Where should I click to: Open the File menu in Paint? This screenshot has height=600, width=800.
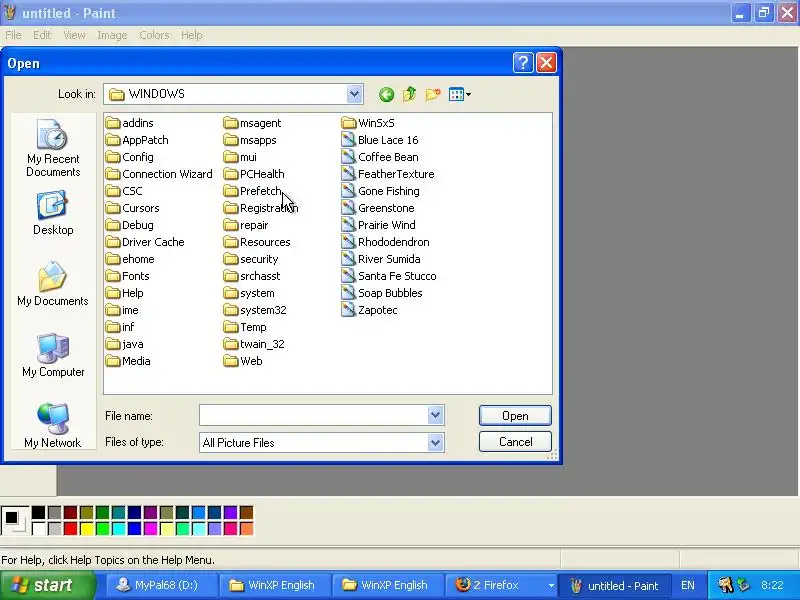[x=13, y=35]
